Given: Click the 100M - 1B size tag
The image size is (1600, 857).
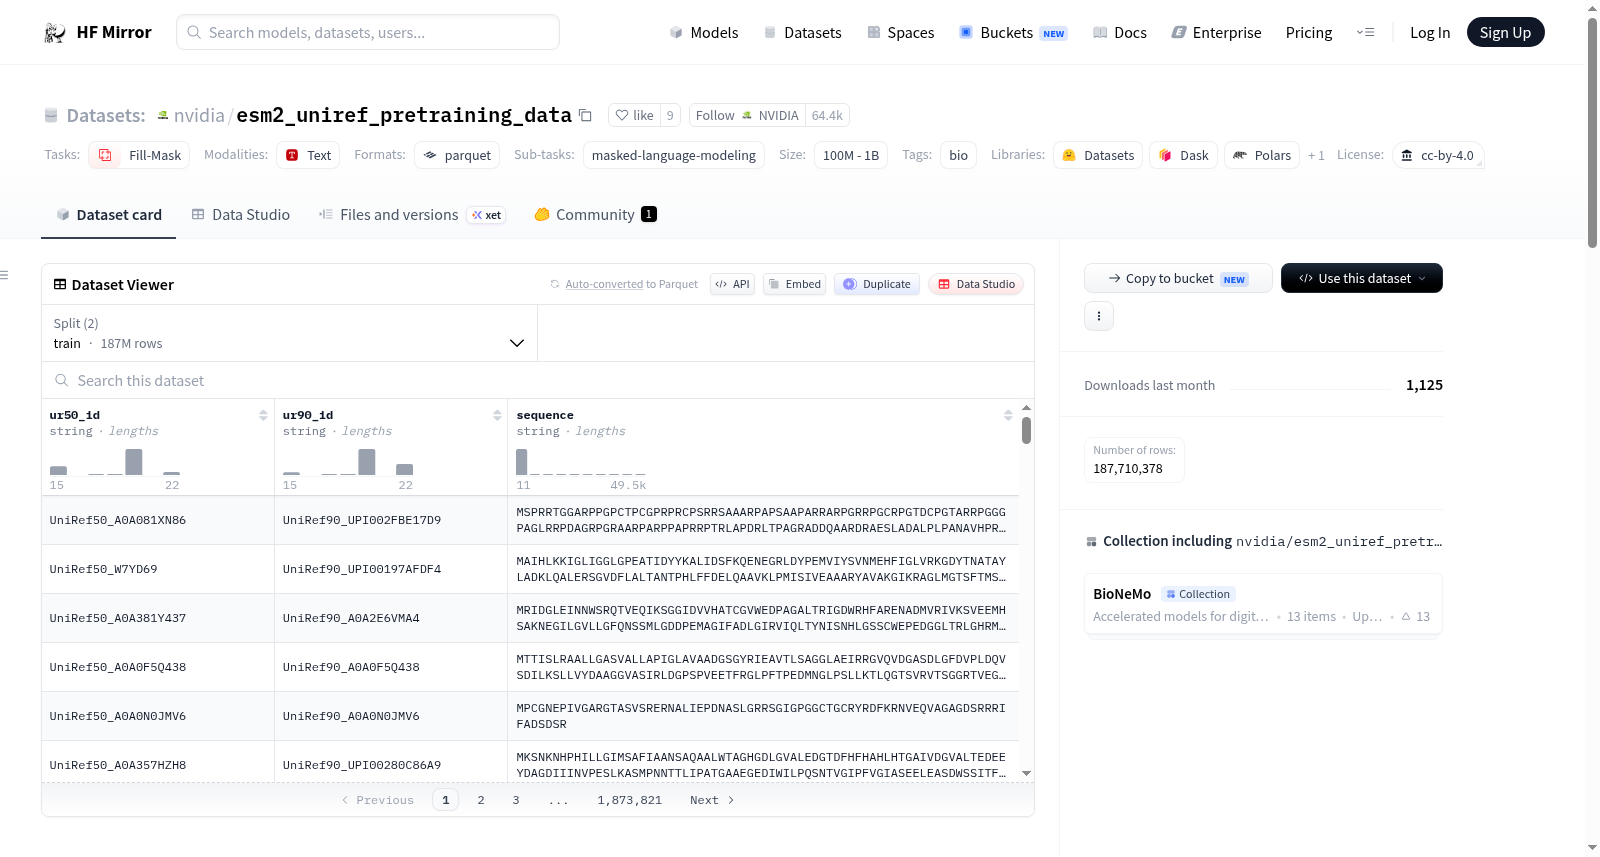Looking at the screenshot, I should (x=851, y=155).
